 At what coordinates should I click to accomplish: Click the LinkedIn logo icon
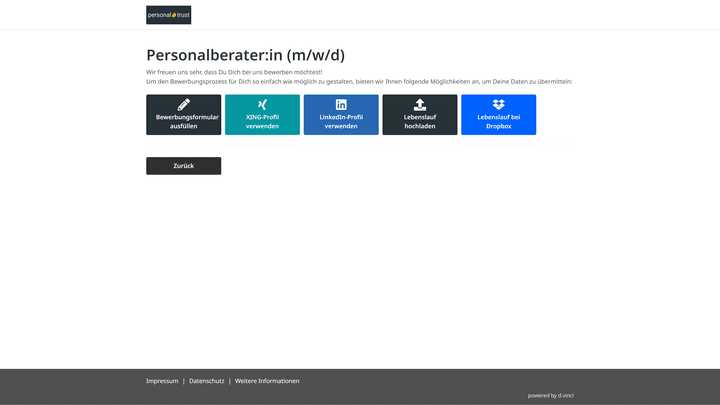[x=341, y=104]
